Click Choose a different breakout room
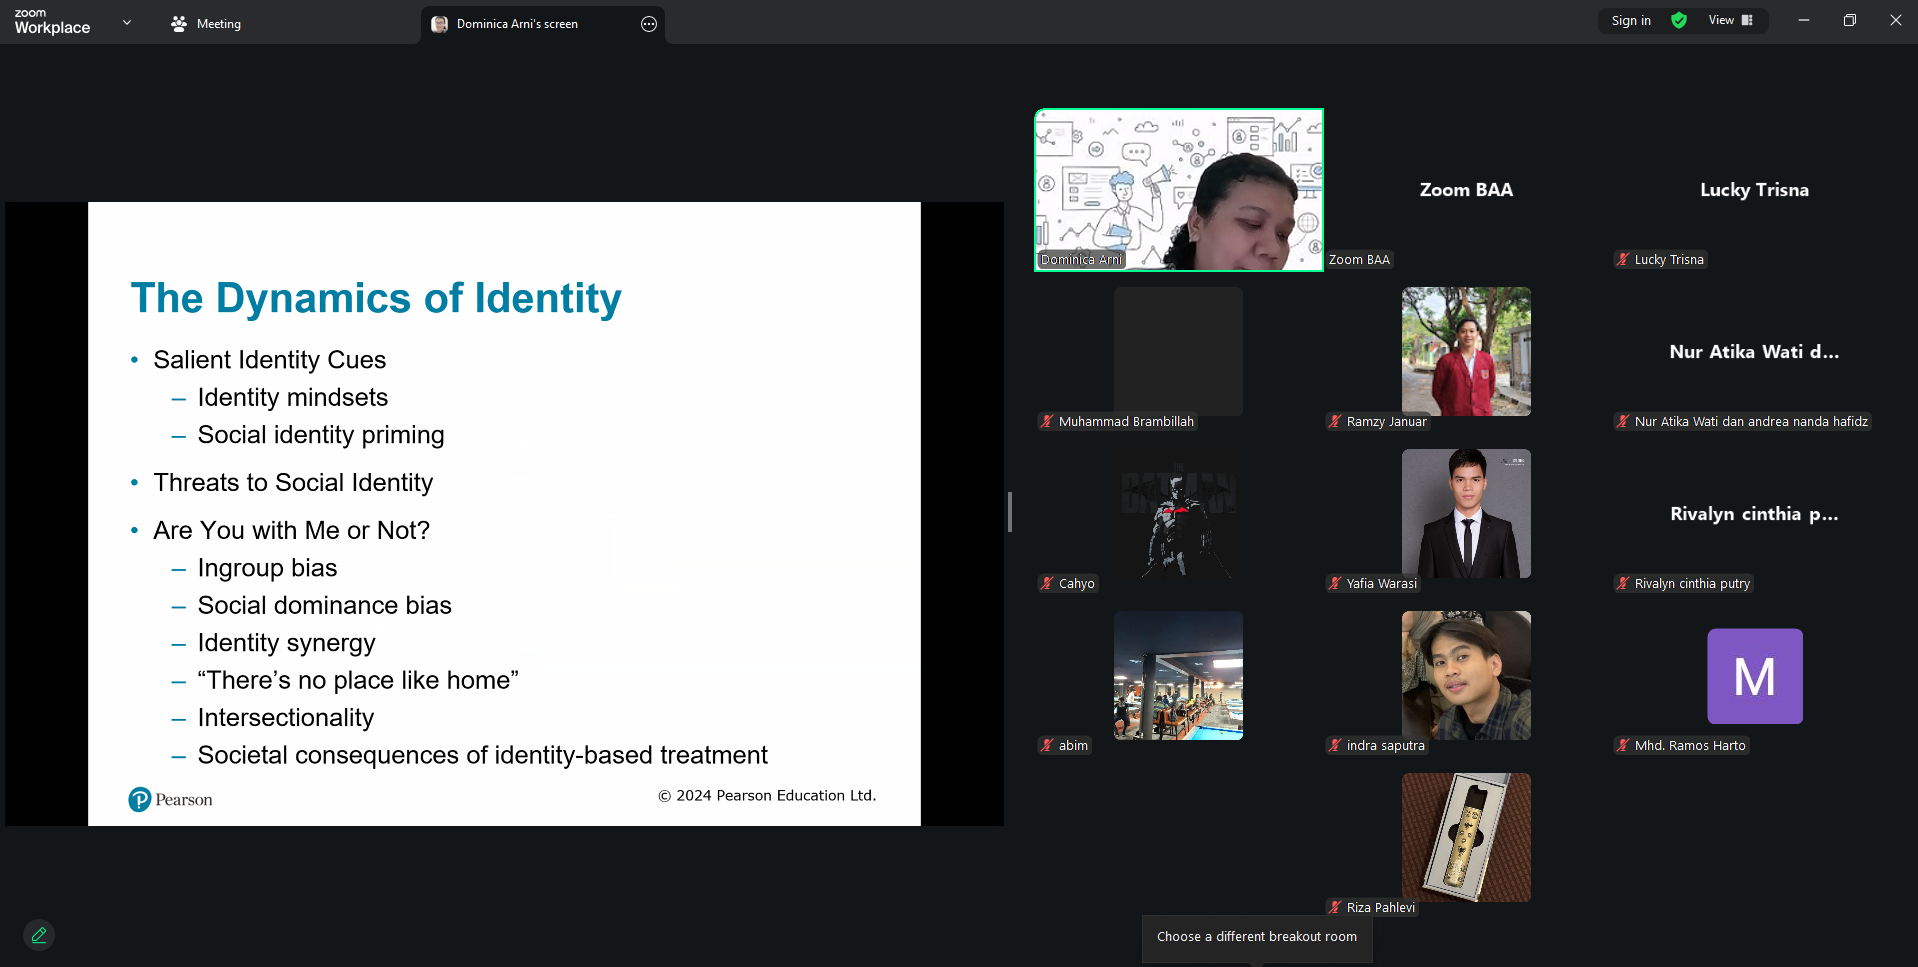Screen dimensions: 1918x967 1257,937
